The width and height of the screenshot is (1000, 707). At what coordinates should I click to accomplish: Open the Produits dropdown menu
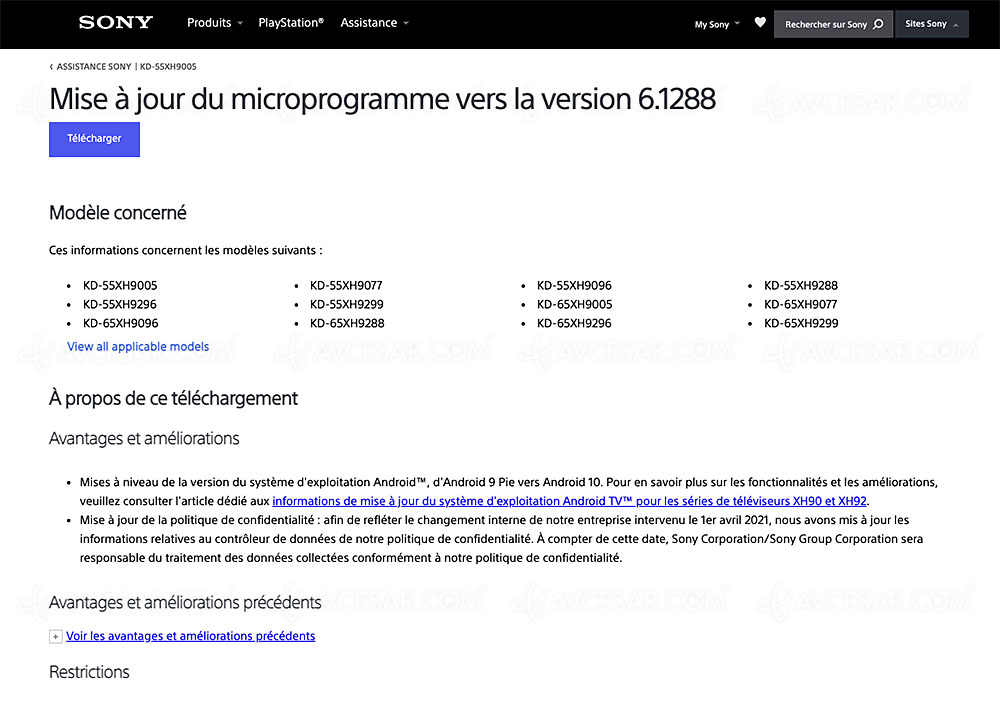pyautogui.click(x=214, y=23)
